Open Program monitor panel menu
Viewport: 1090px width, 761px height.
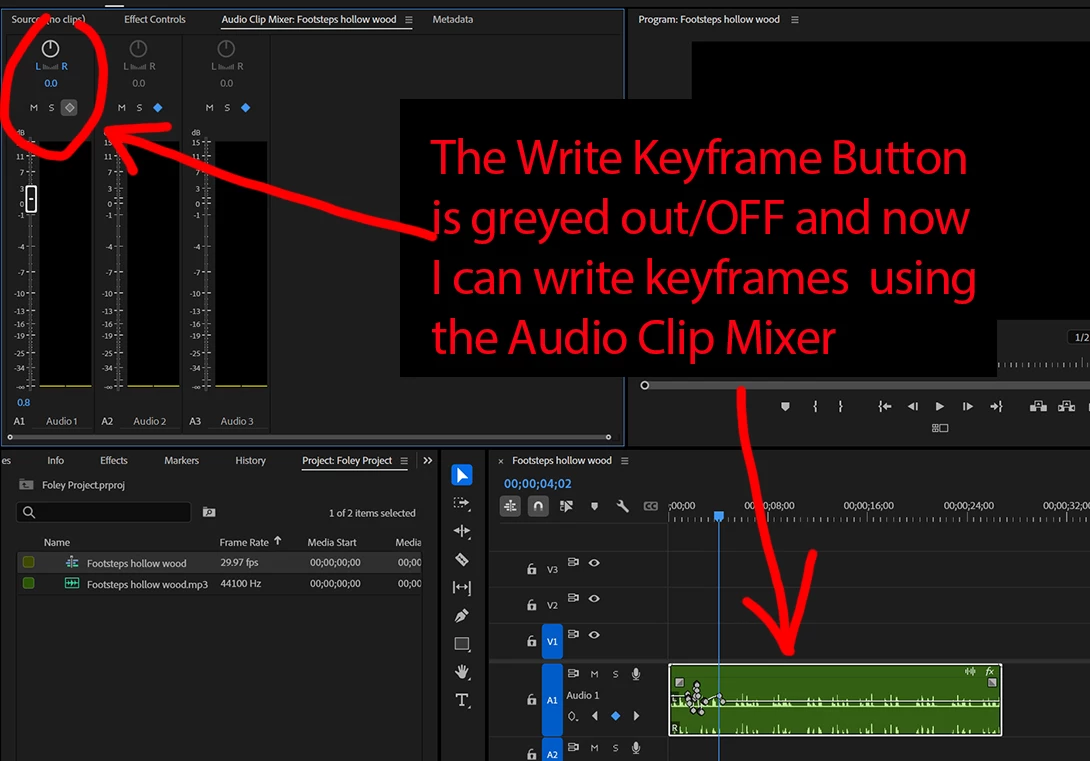click(795, 20)
